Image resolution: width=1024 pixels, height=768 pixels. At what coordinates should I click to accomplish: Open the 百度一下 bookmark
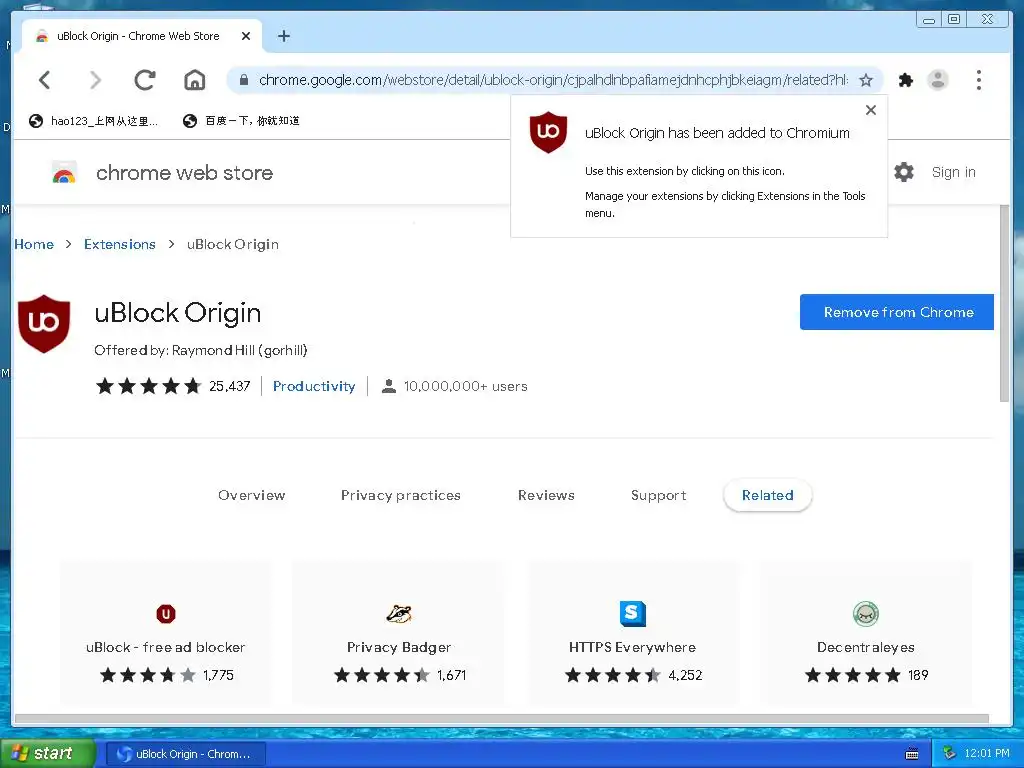pyautogui.click(x=241, y=121)
